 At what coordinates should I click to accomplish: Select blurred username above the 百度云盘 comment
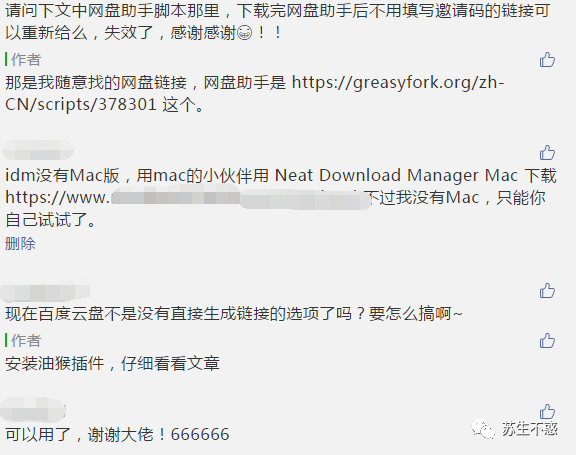[x=46, y=292]
